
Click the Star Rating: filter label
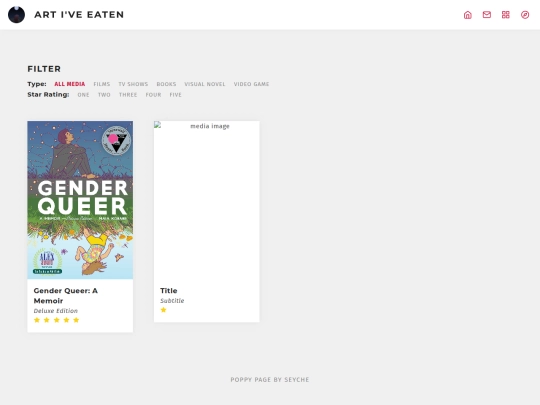click(x=48, y=95)
